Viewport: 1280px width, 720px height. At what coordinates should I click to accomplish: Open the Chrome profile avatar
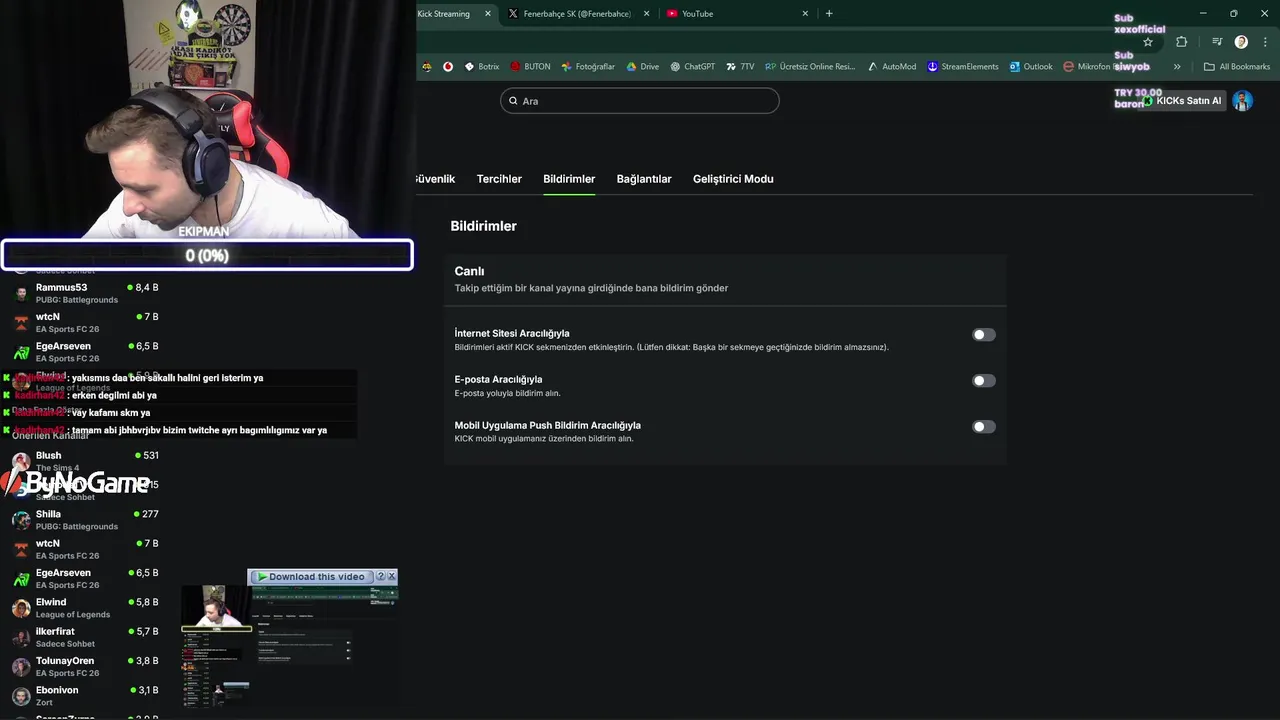[x=1241, y=42]
